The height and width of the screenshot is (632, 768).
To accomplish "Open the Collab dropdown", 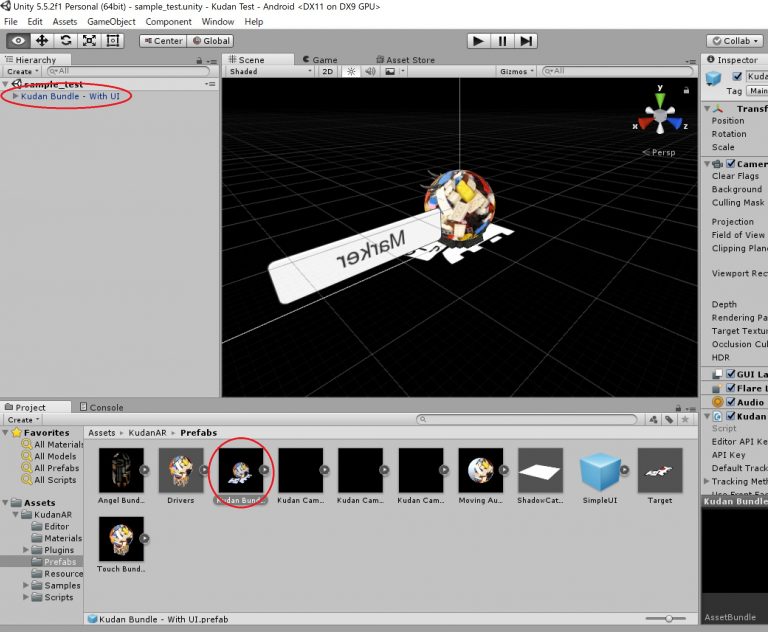I will [735, 41].
